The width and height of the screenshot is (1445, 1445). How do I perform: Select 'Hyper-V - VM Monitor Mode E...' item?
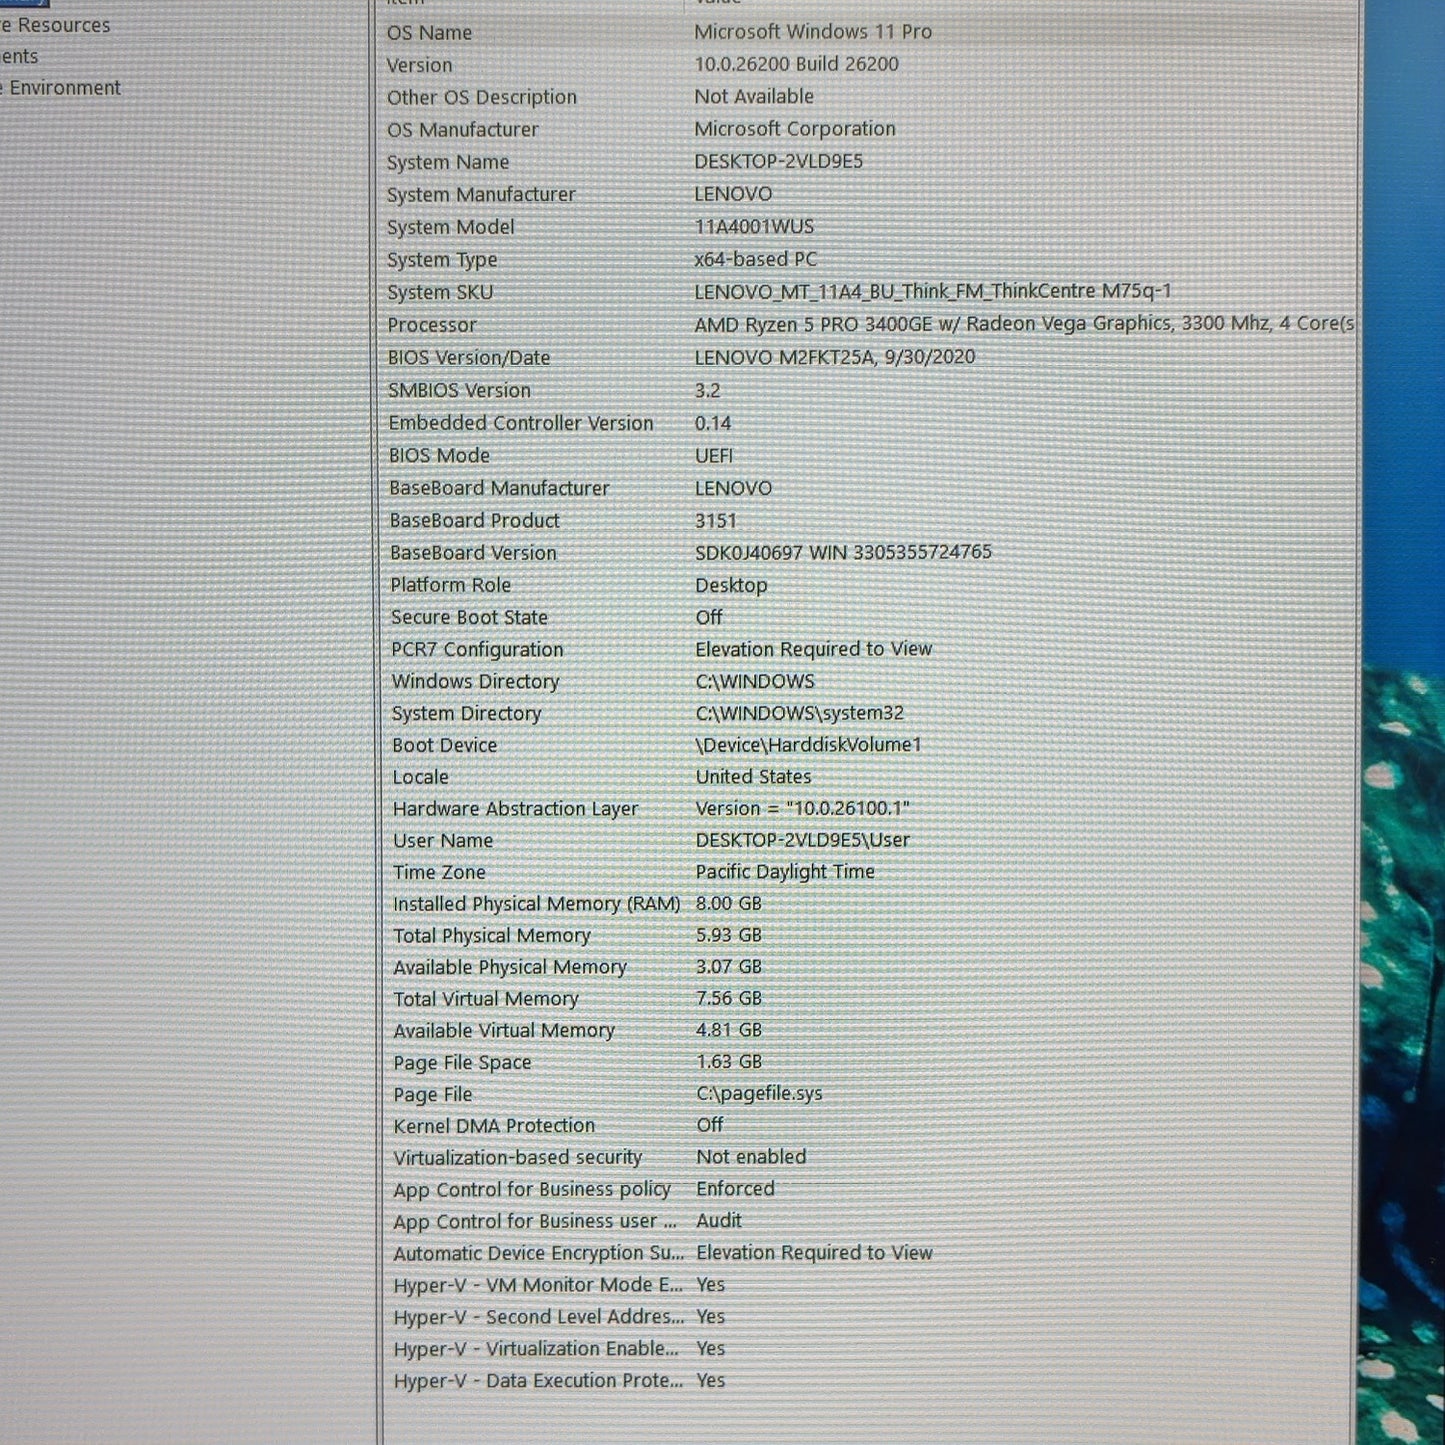(x=538, y=1285)
